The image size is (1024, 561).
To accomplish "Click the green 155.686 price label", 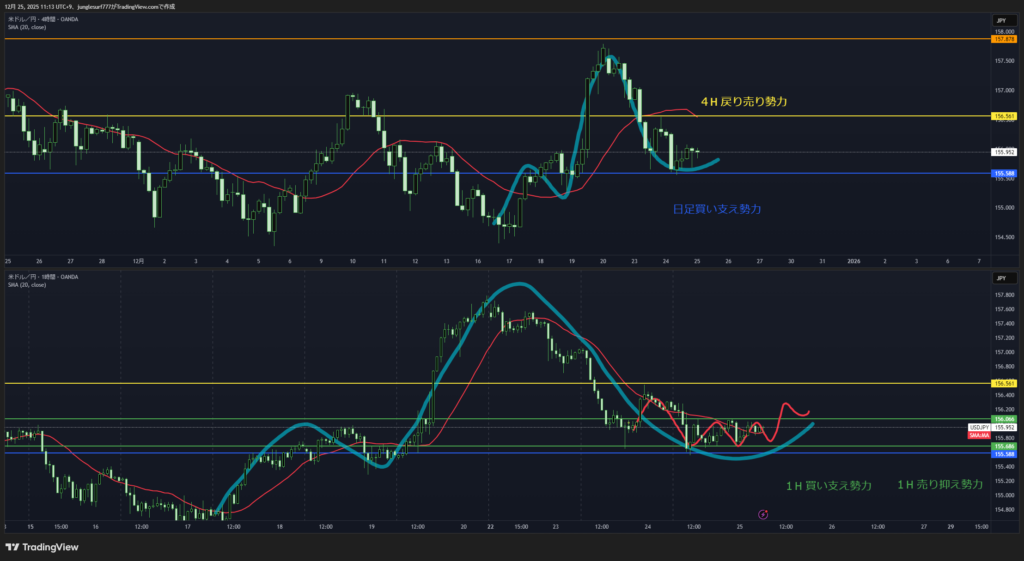I will pyautogui.click(x=1003, y=446).
